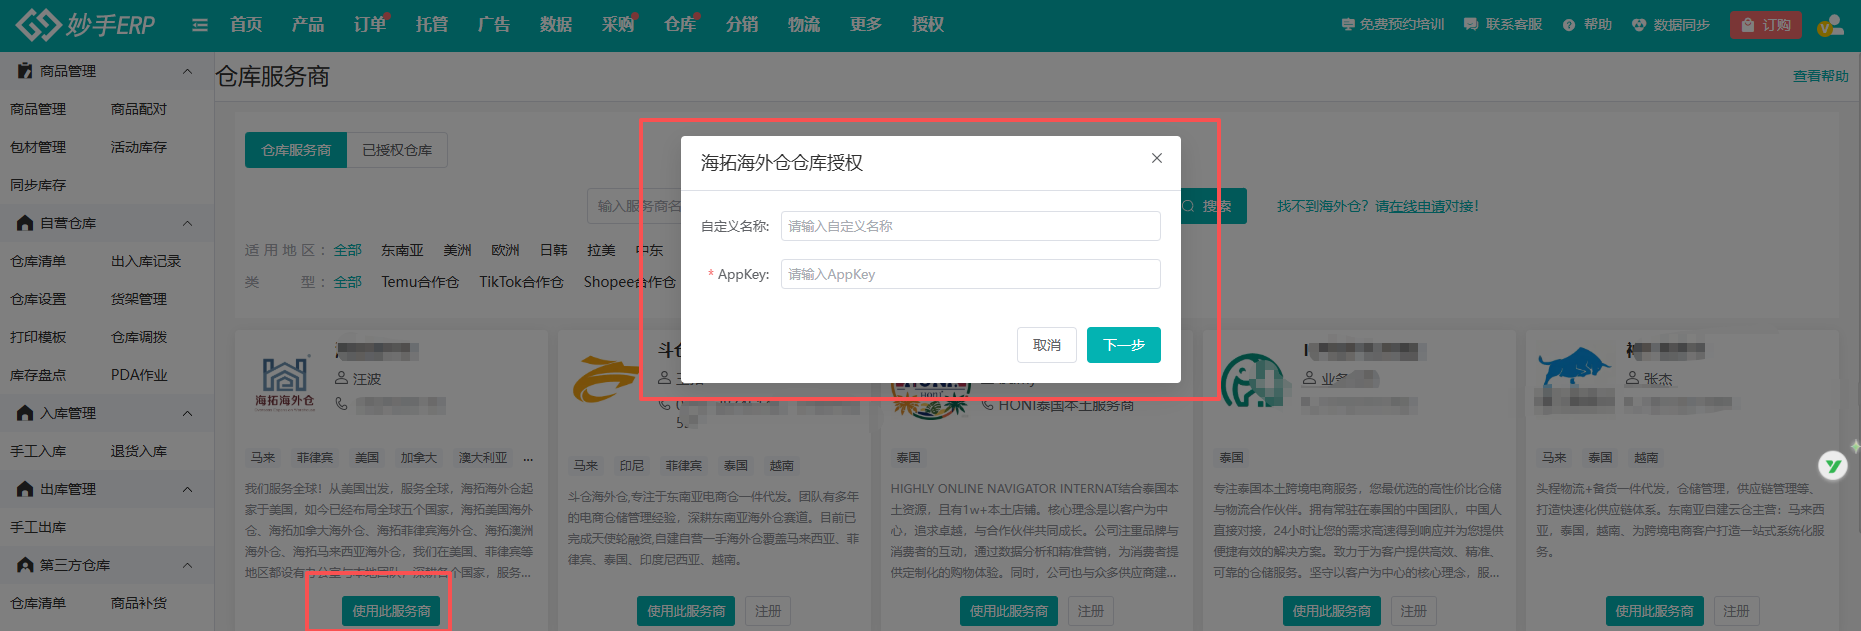The width and height of the screenshot is (1861, 631).
Task: Click the 数据同步 icon in header
Action: (x=1639, y=25)
